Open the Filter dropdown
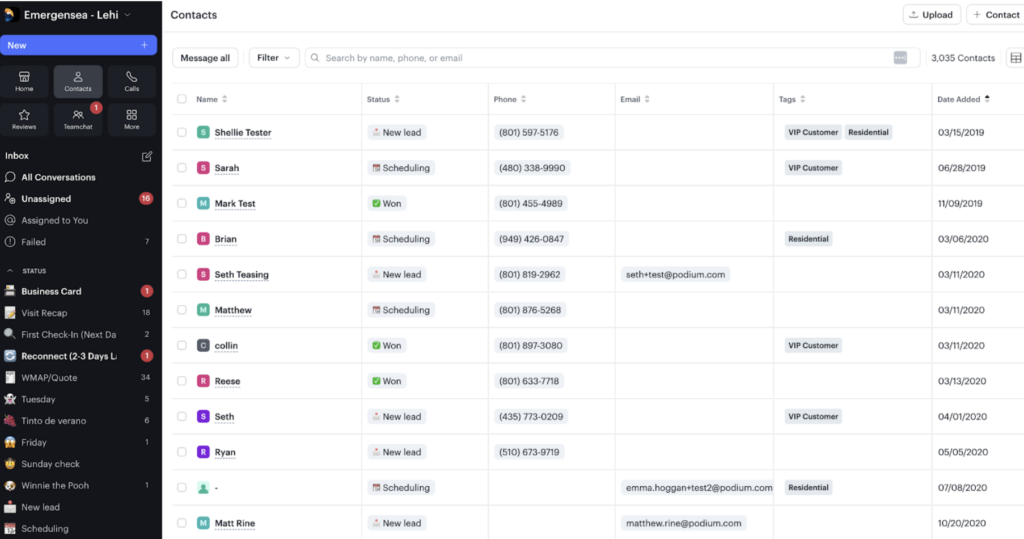 274,58
